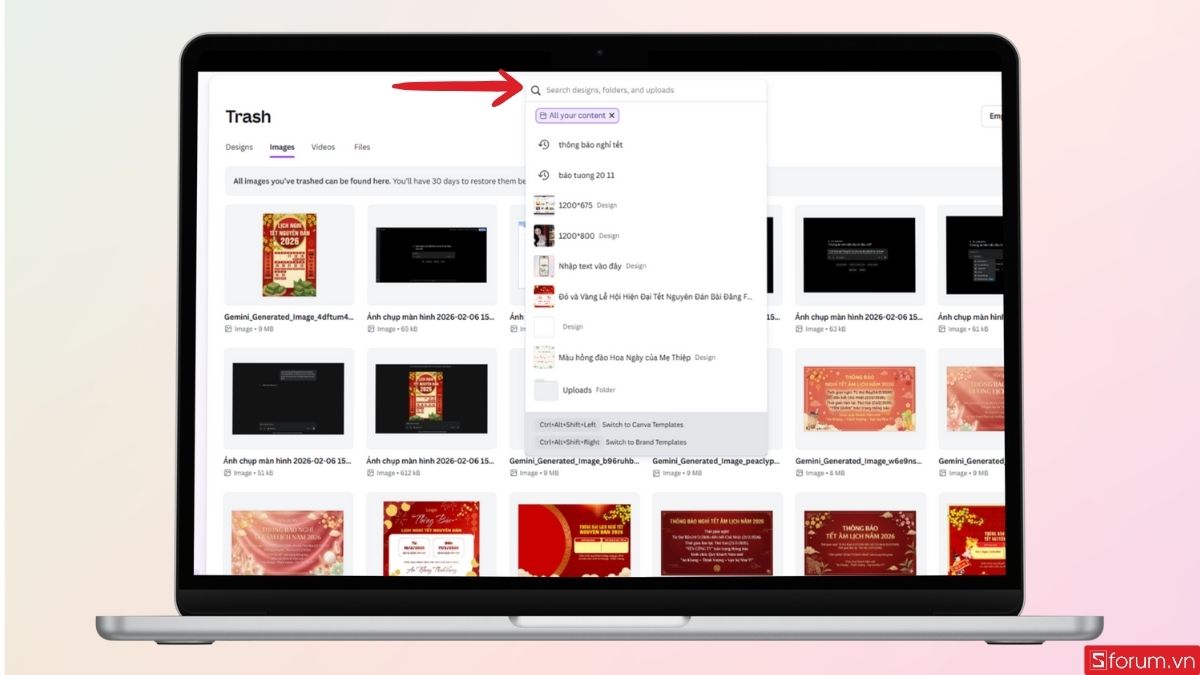The width and height of the screenshot is (1200, 675).
Task: Select the "1200*675" design suggestion
Action: click(x=578, y=205)
